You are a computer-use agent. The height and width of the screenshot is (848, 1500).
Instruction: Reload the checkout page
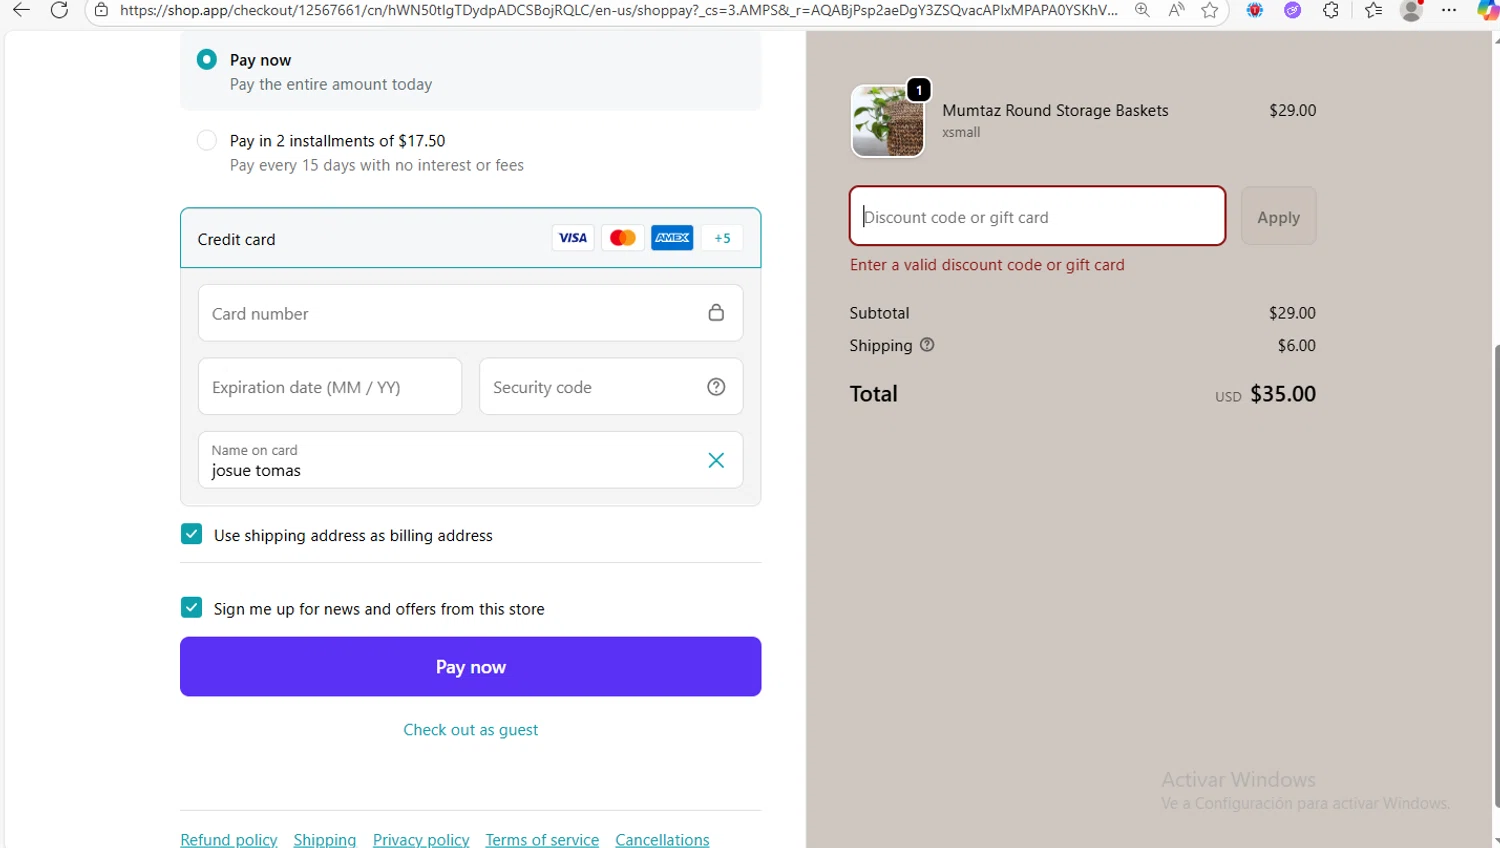(59, 10)
